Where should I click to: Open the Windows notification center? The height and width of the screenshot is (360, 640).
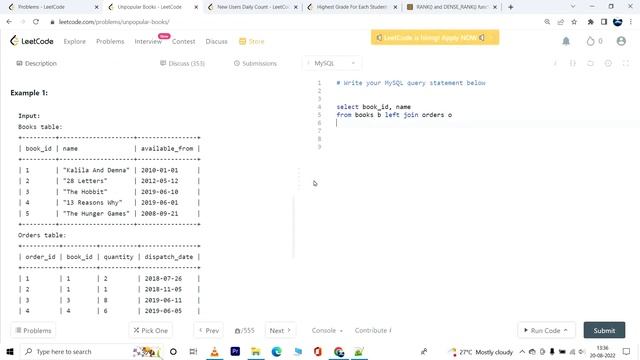pyautogui.click(x=626, y=351)
